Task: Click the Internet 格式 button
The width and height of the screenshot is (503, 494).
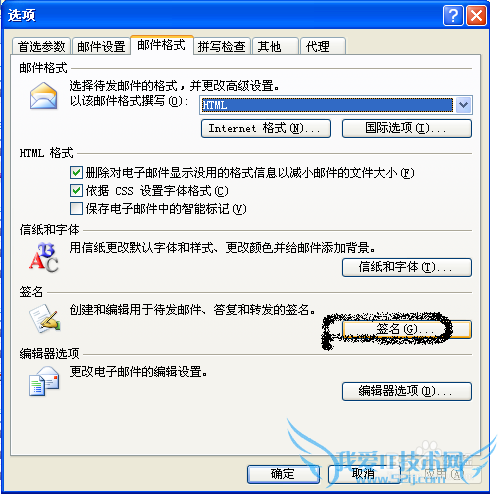Action: [266, 128]
